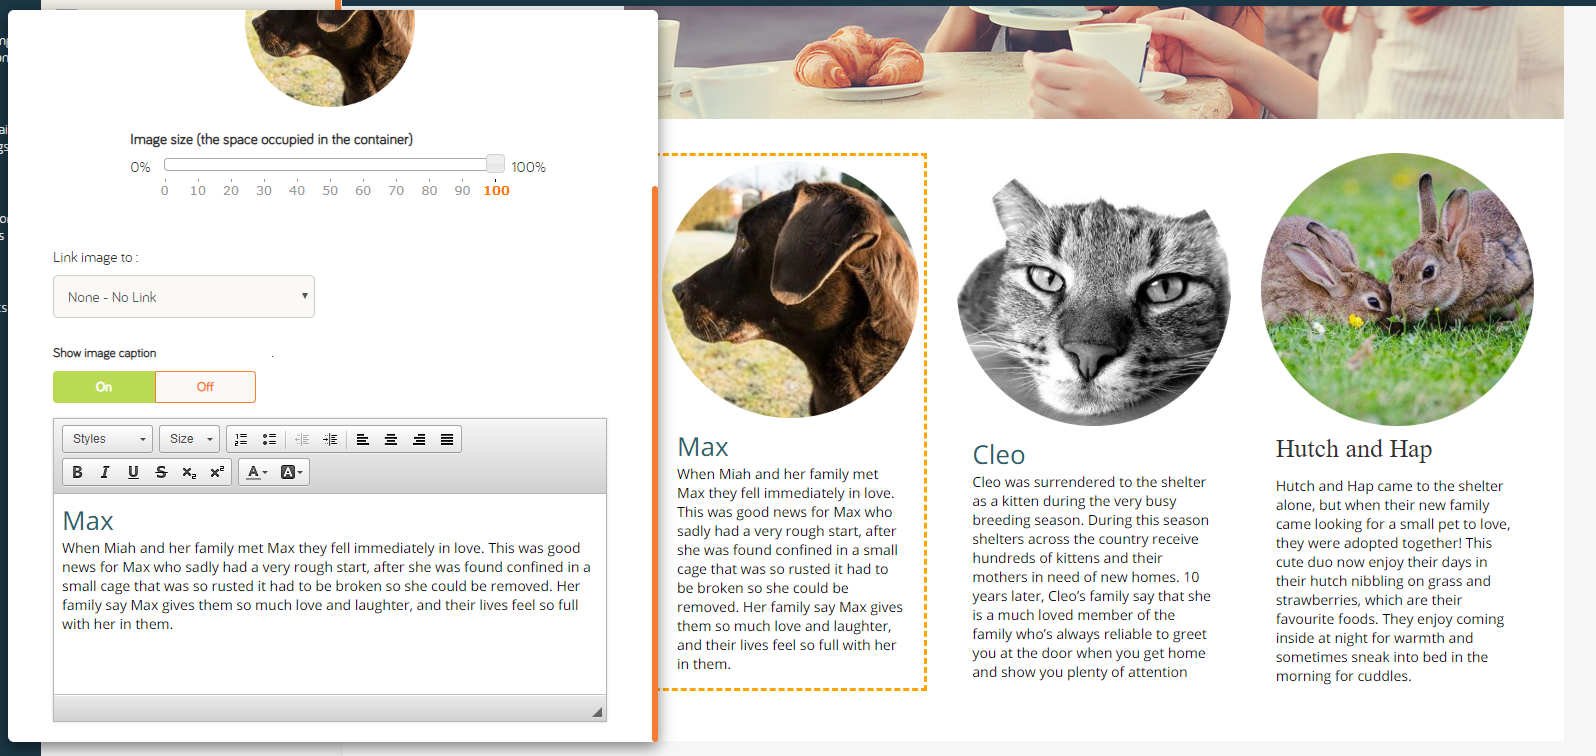Underline the selected caption text
The image size is (1596, 756).
133,472
